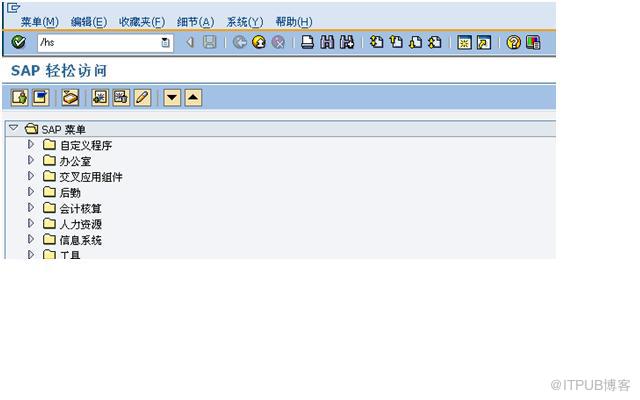The height and width of the screenshot is (400, 640).
Task: Open Customize Local Layout icon
Action: [533, 42]
